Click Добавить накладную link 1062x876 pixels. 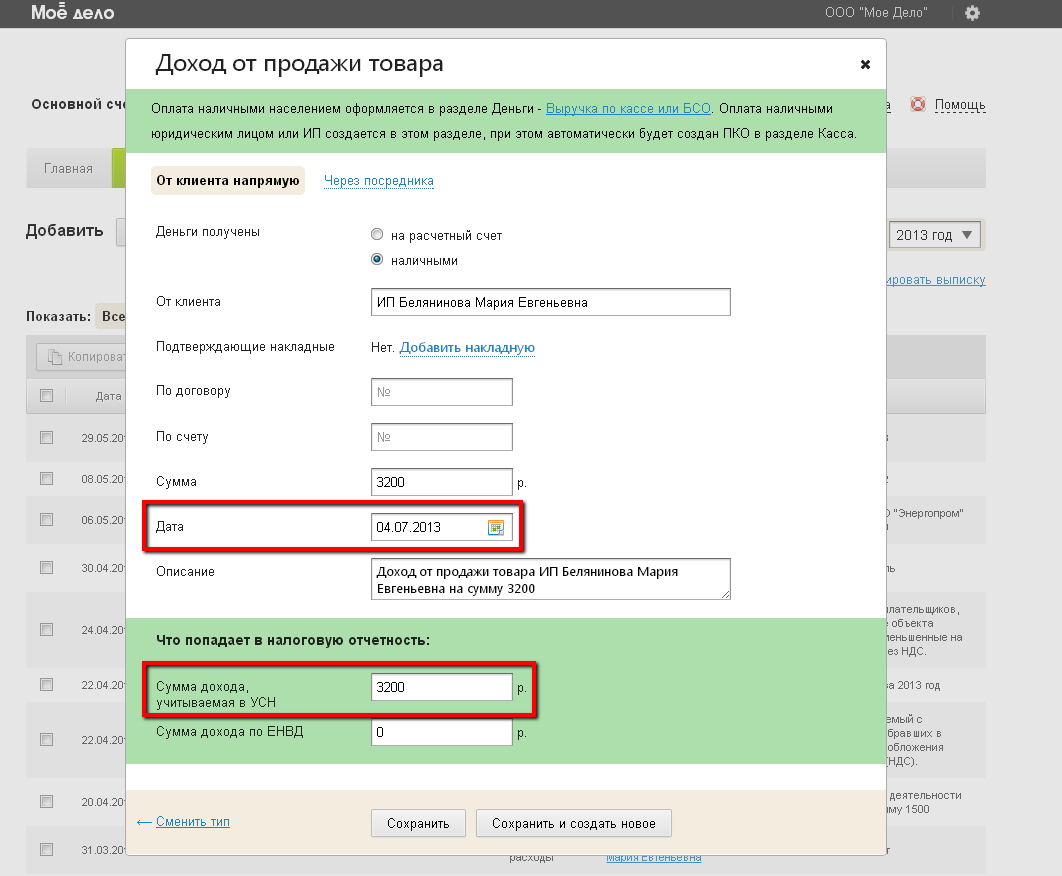(467, 348)
